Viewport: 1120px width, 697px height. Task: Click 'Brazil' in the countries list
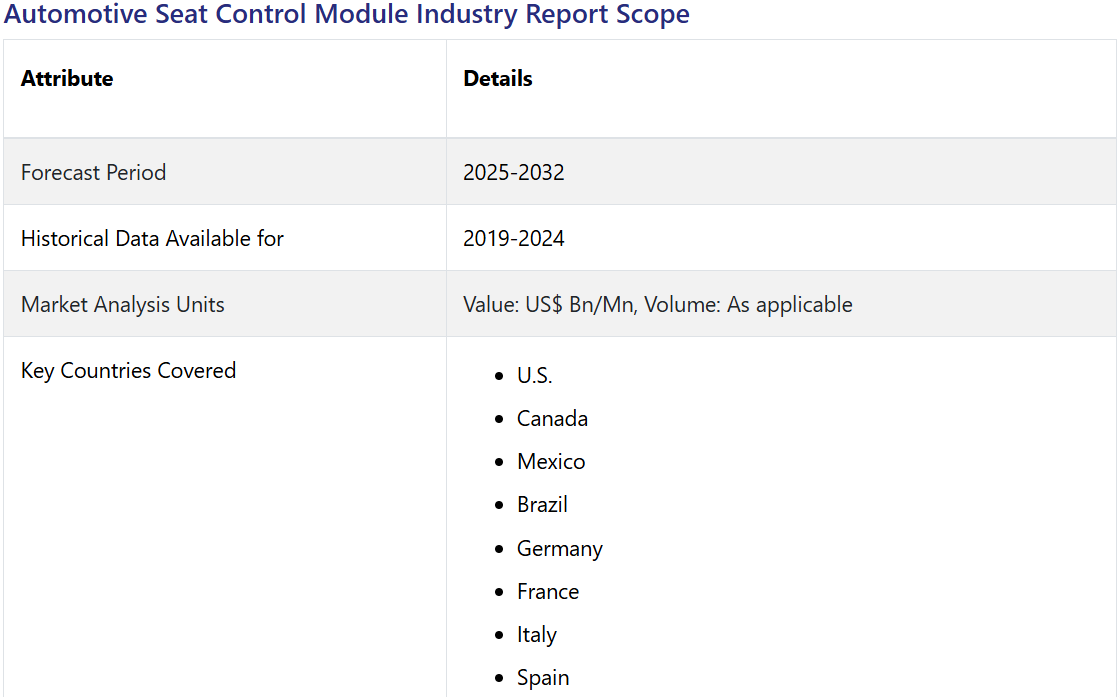[x=542, y=505]
